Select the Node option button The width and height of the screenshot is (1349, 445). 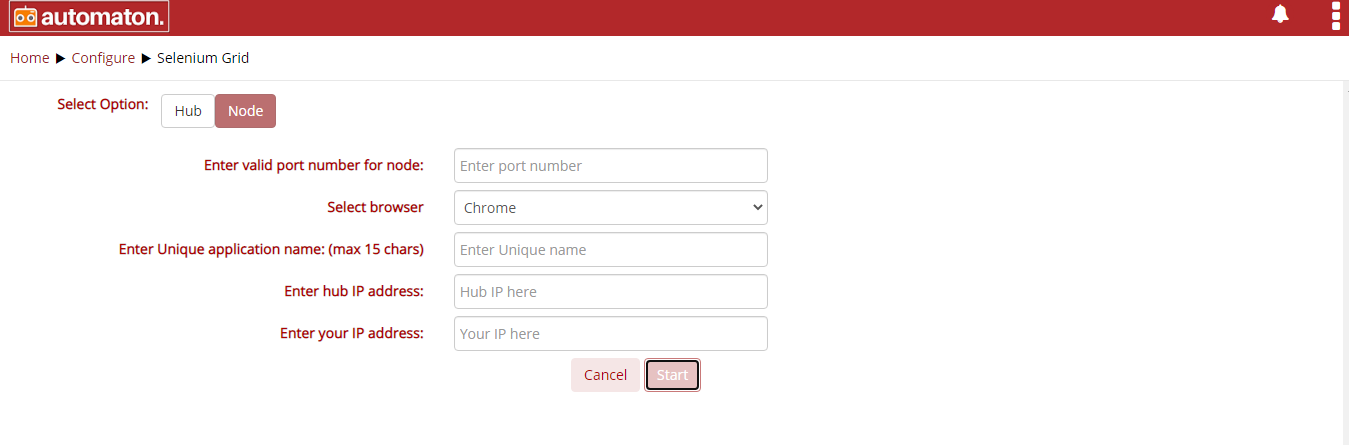click(245, 111)
